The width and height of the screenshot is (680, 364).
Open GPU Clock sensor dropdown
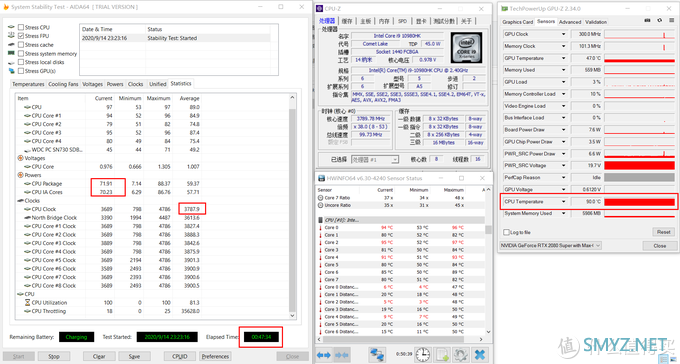(x=564, y=34)
